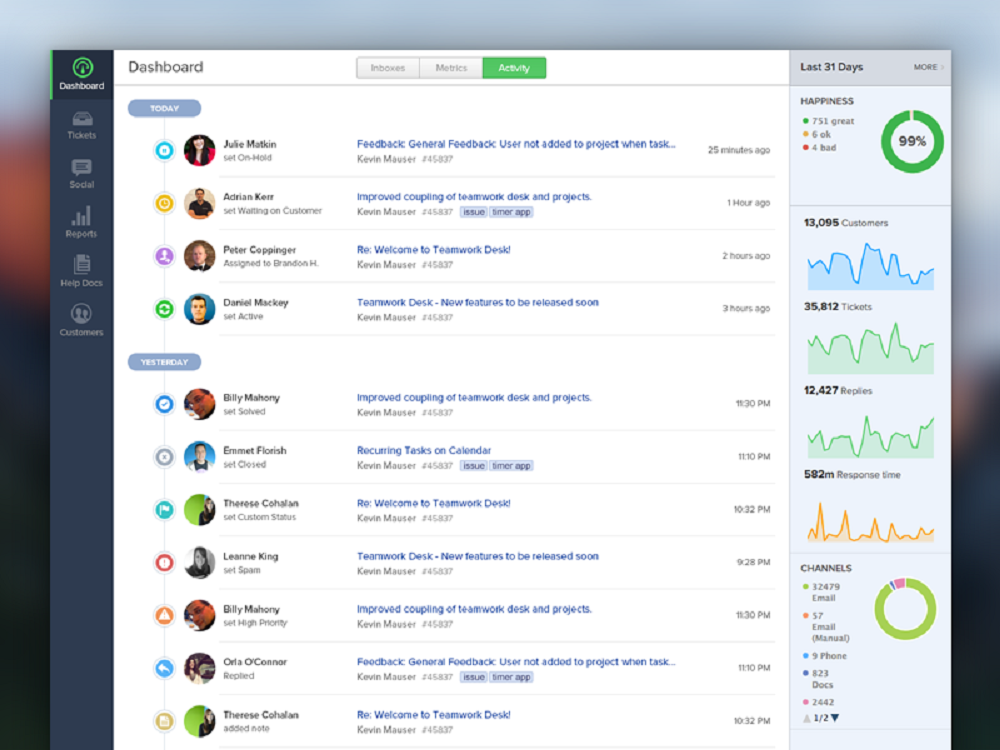Open the Tickets section in the sidebar

pos(81,125)
